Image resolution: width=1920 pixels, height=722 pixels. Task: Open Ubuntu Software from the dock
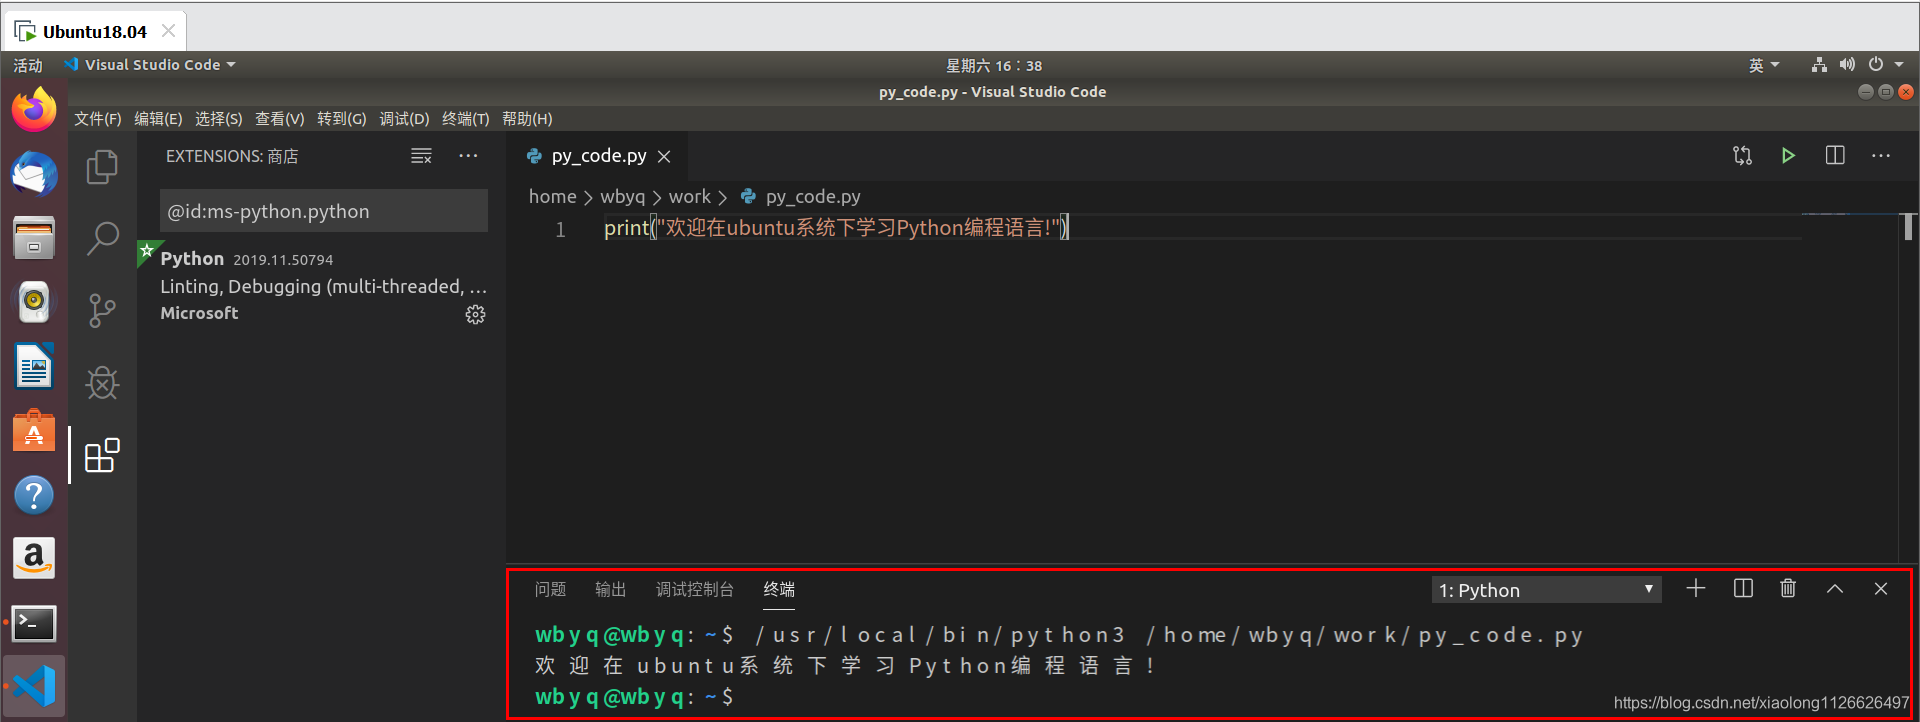point(34,431)
